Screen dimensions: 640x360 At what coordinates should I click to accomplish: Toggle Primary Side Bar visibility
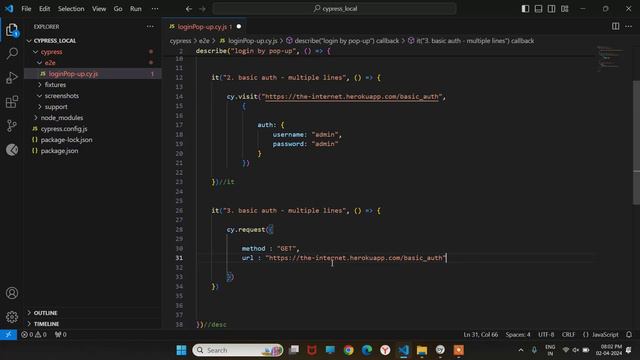point(525,9)
